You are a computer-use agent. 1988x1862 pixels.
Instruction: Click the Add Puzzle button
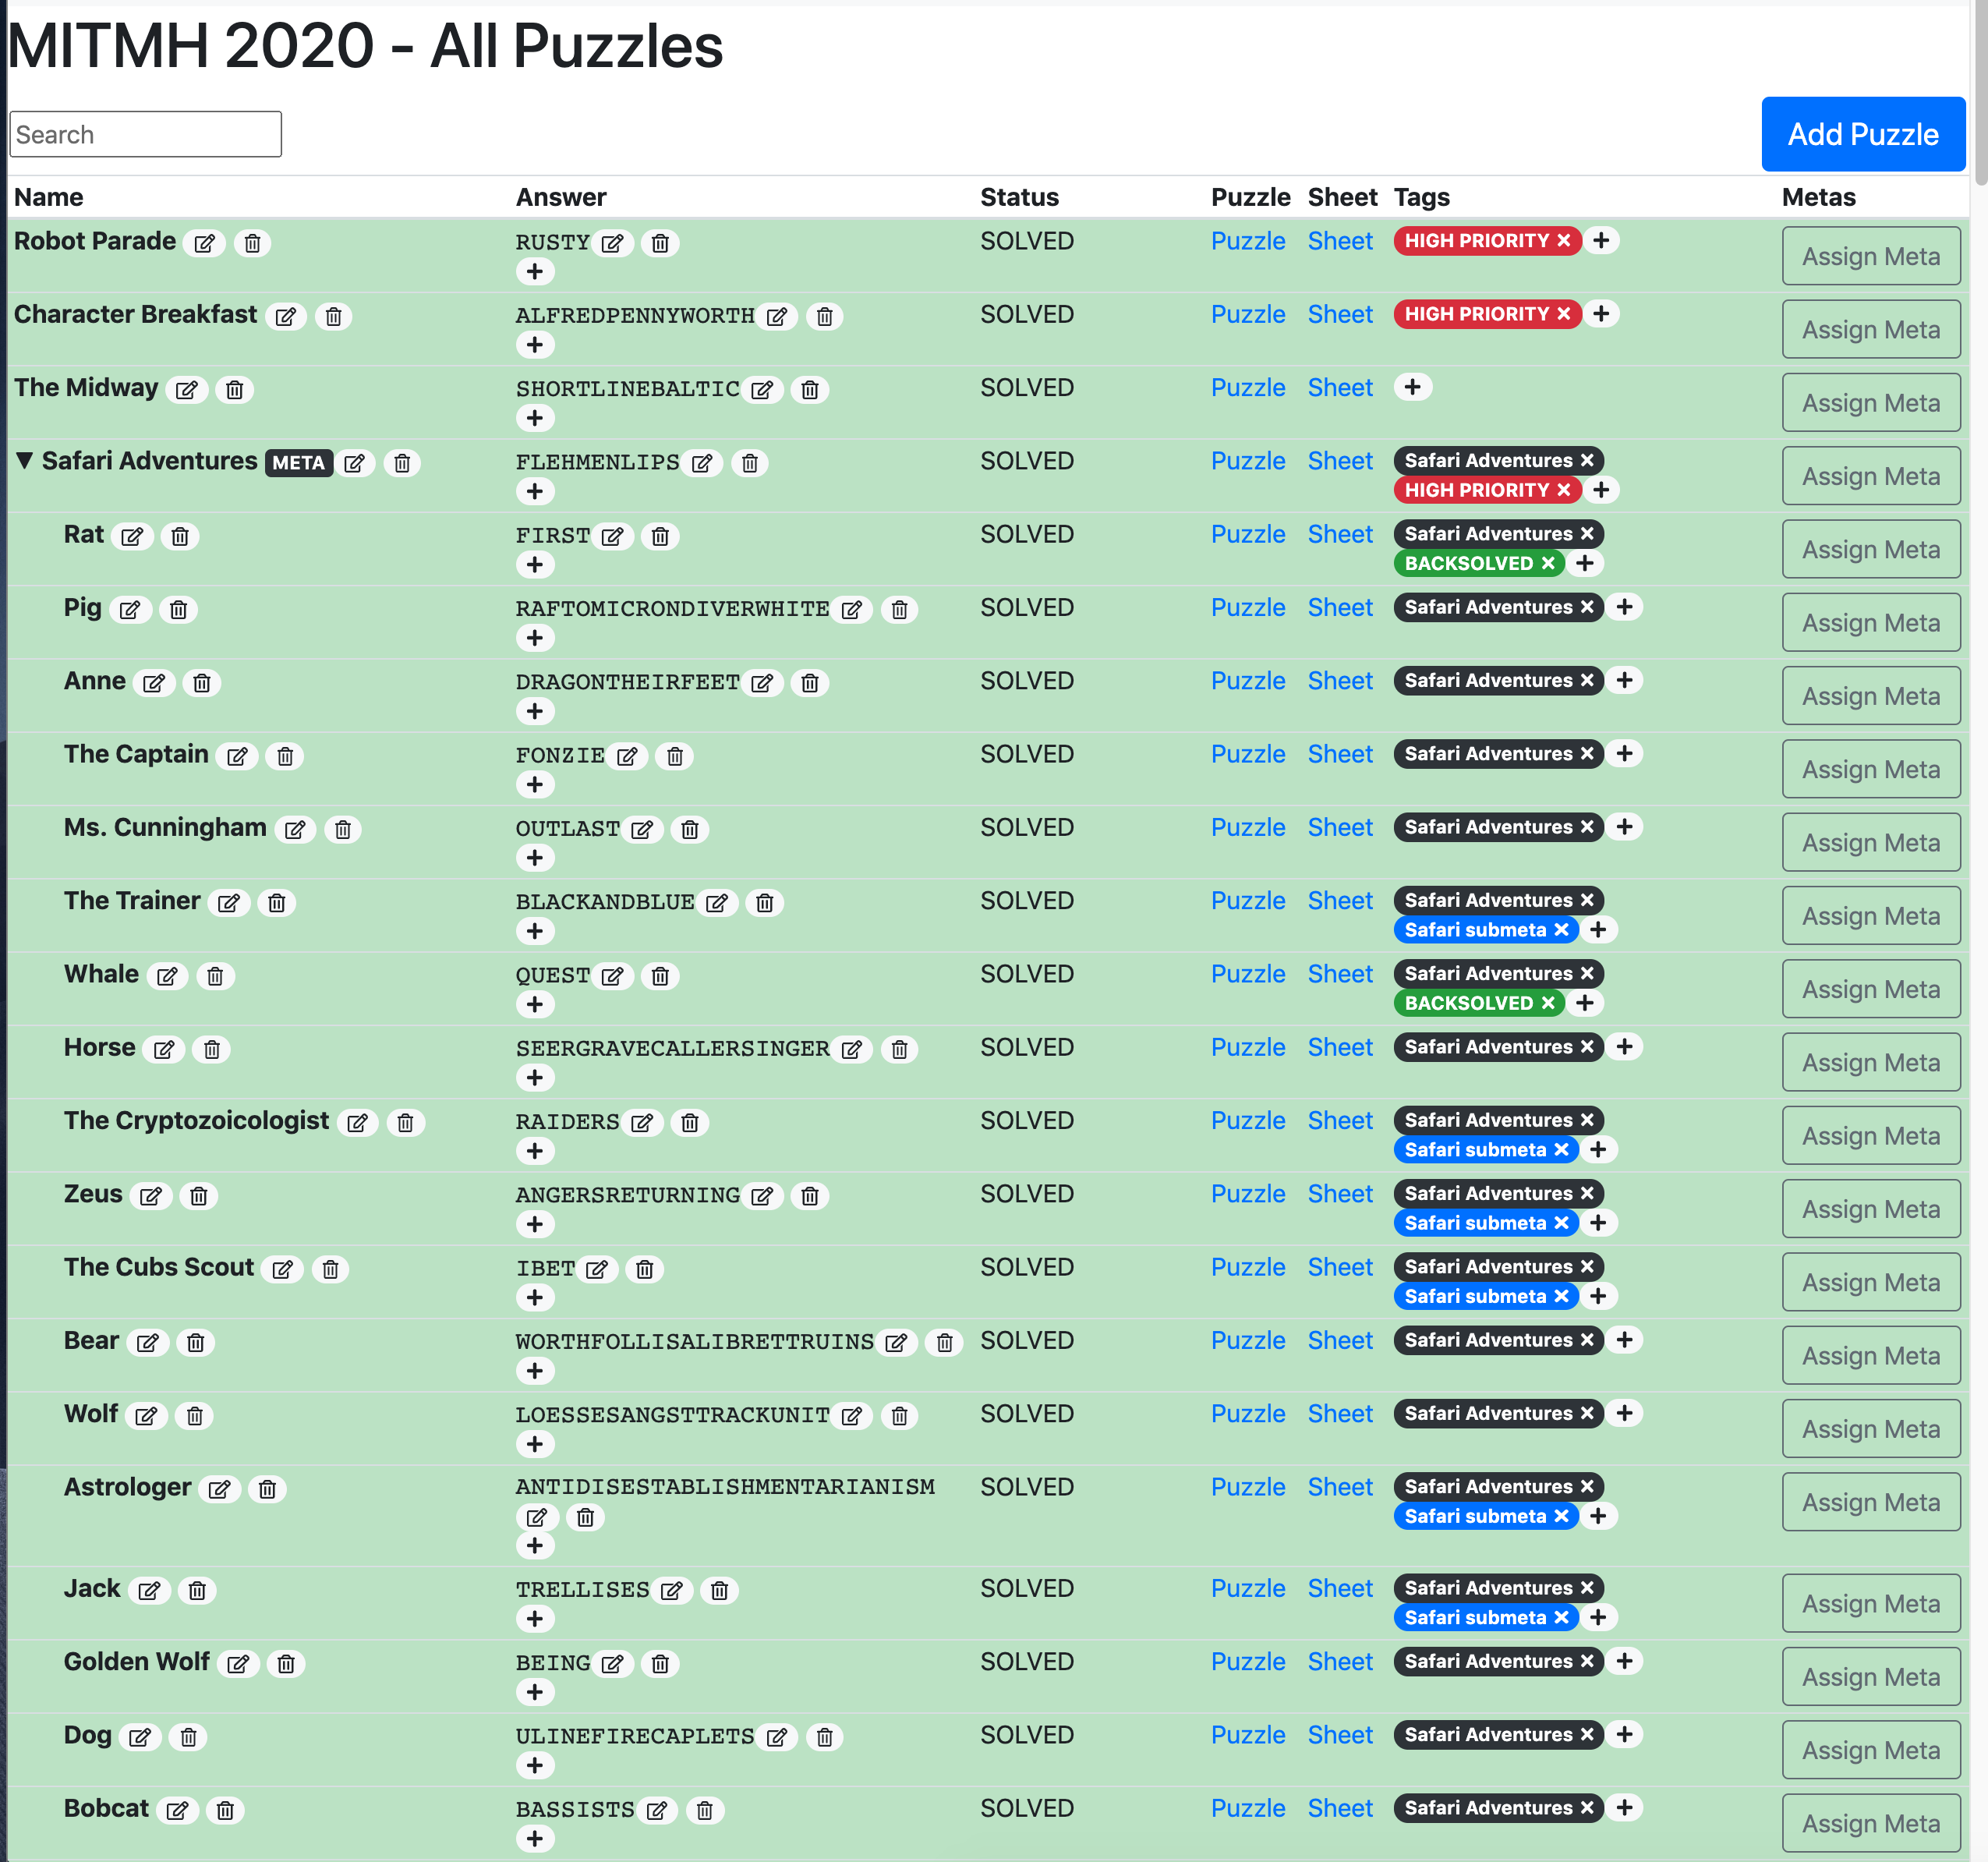click(1863, 133)
